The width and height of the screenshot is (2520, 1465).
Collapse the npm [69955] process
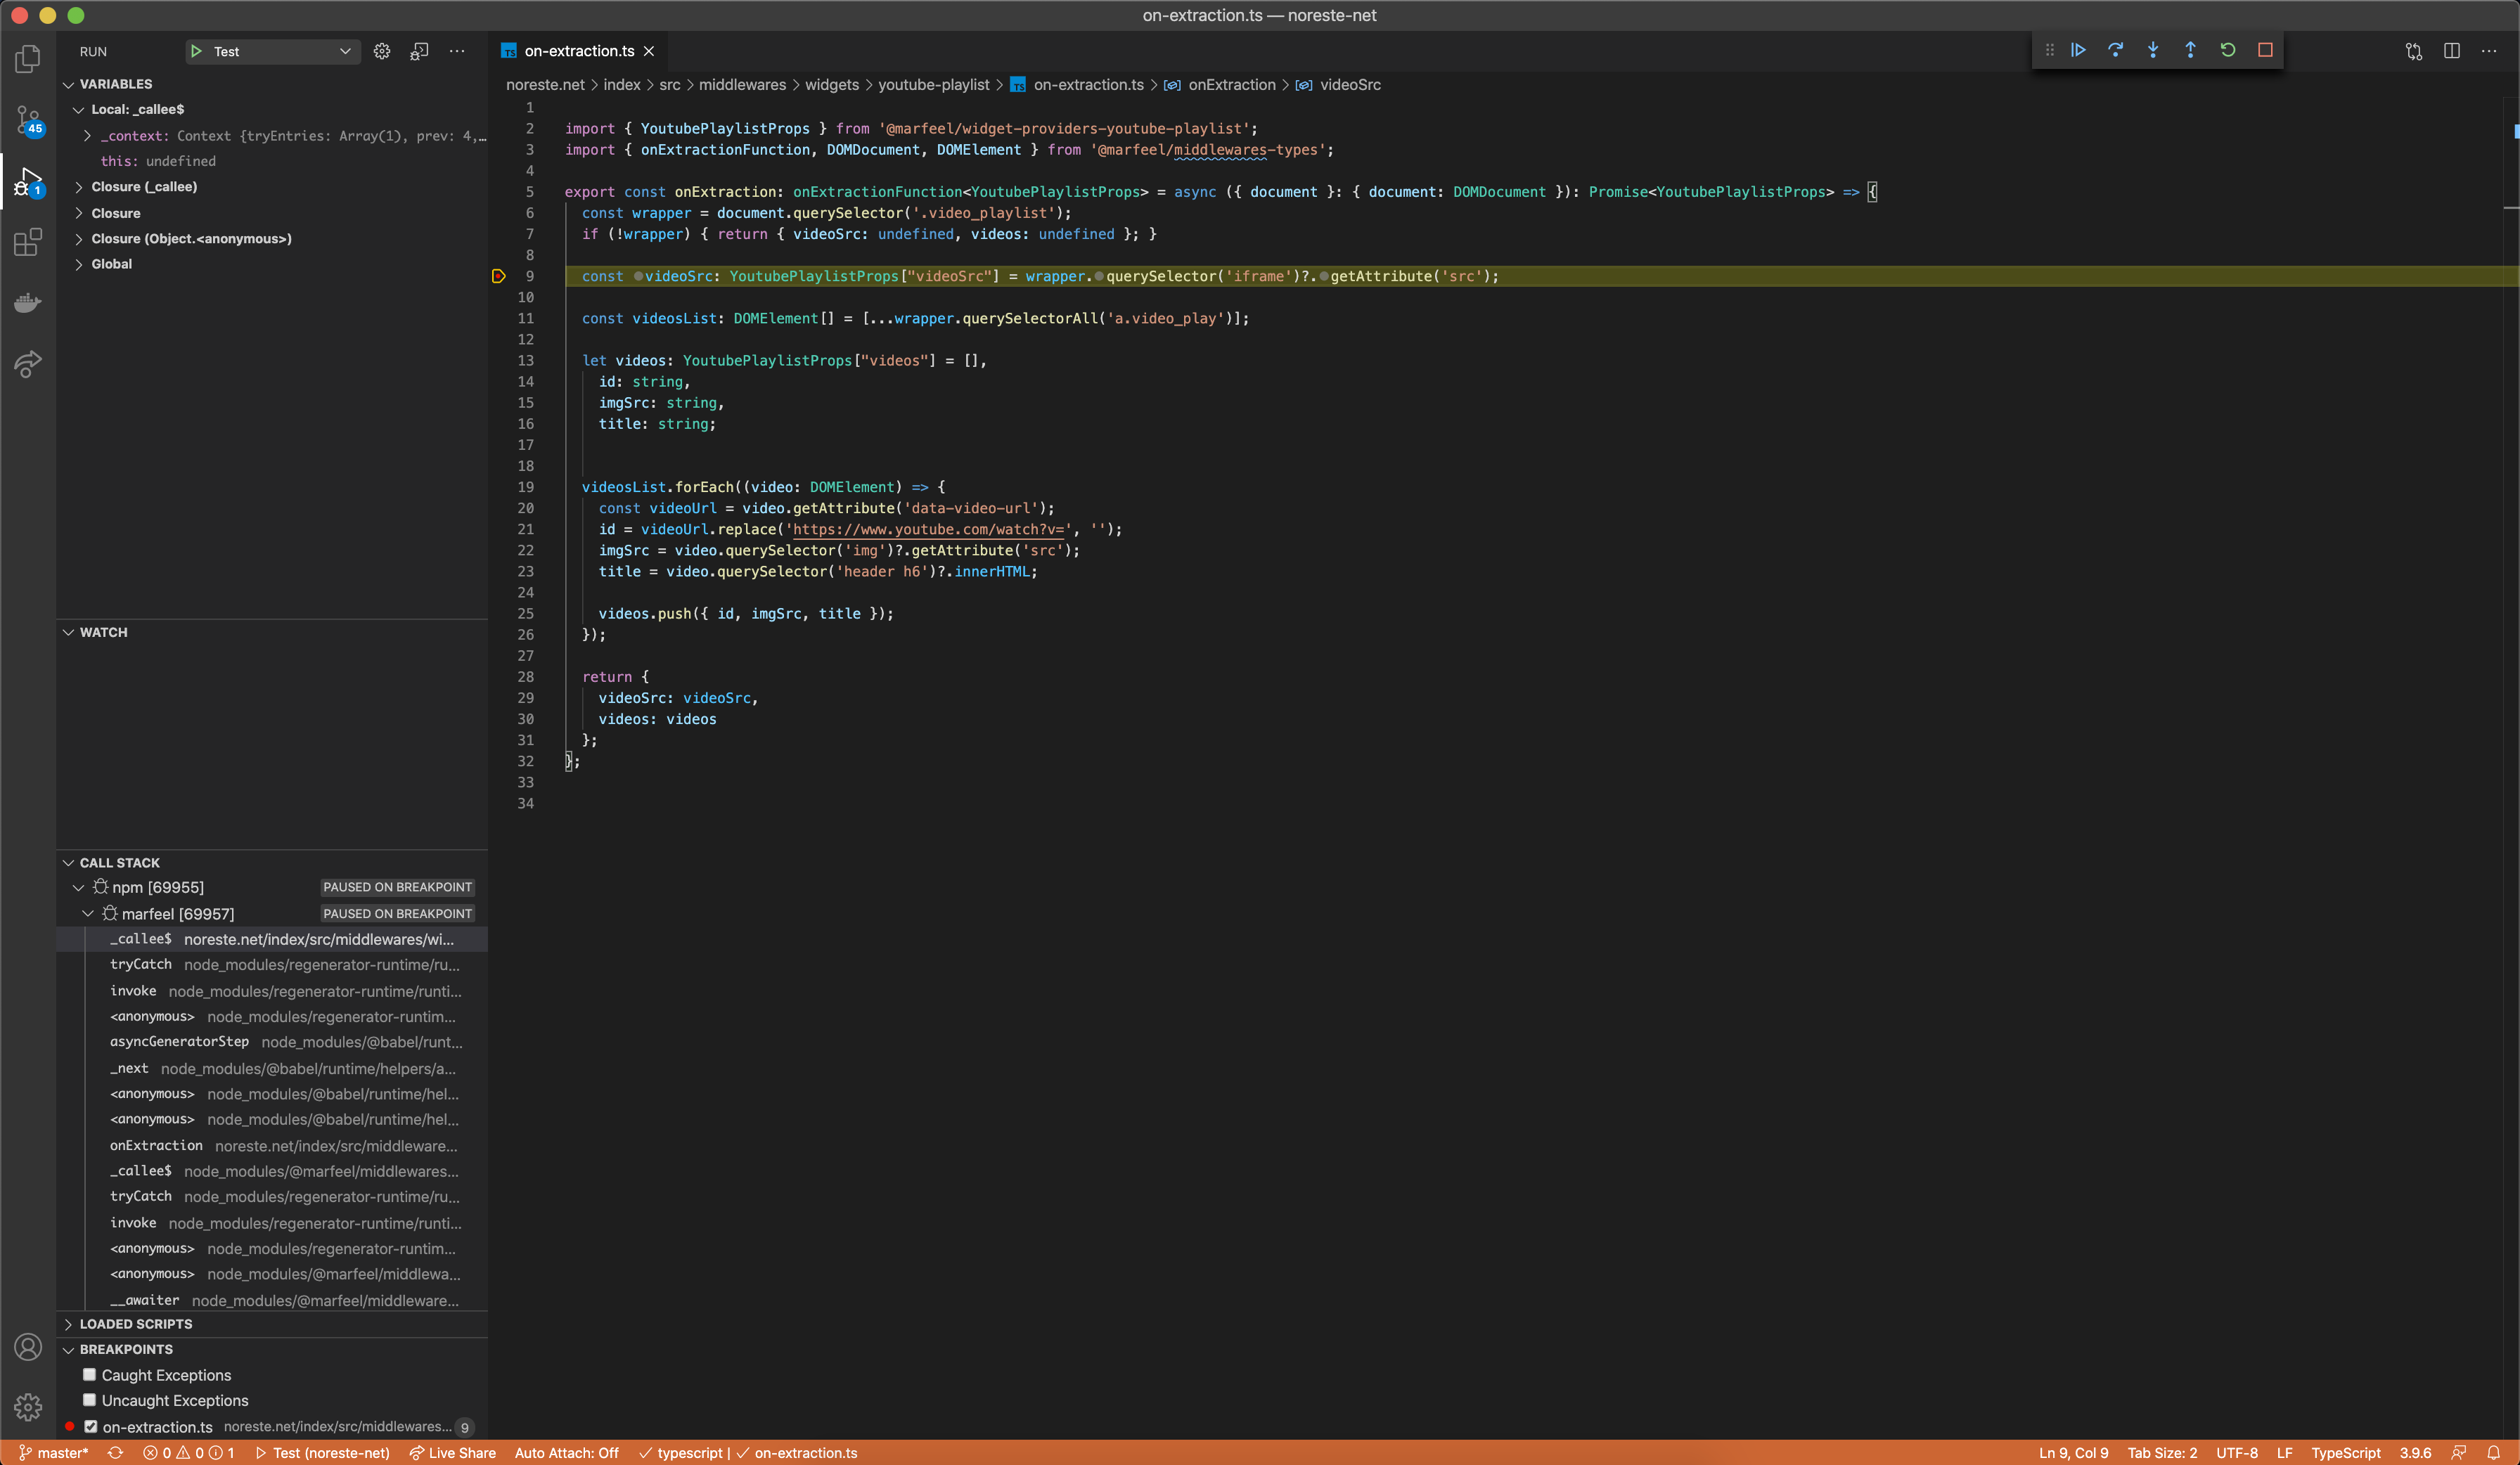tap(79, 887)
